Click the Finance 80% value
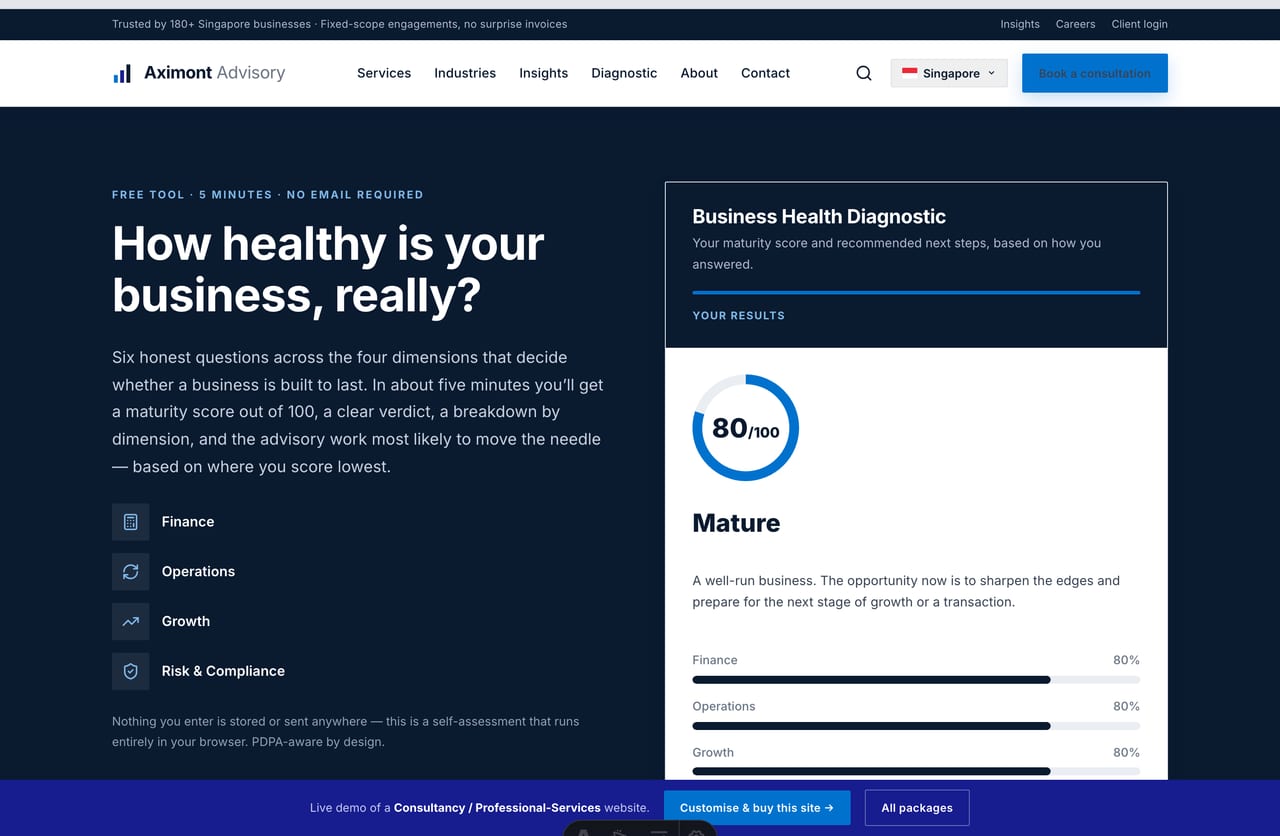Image resolution: width=1280 pixels, height=836 pixels. [x=1126, y=660]
